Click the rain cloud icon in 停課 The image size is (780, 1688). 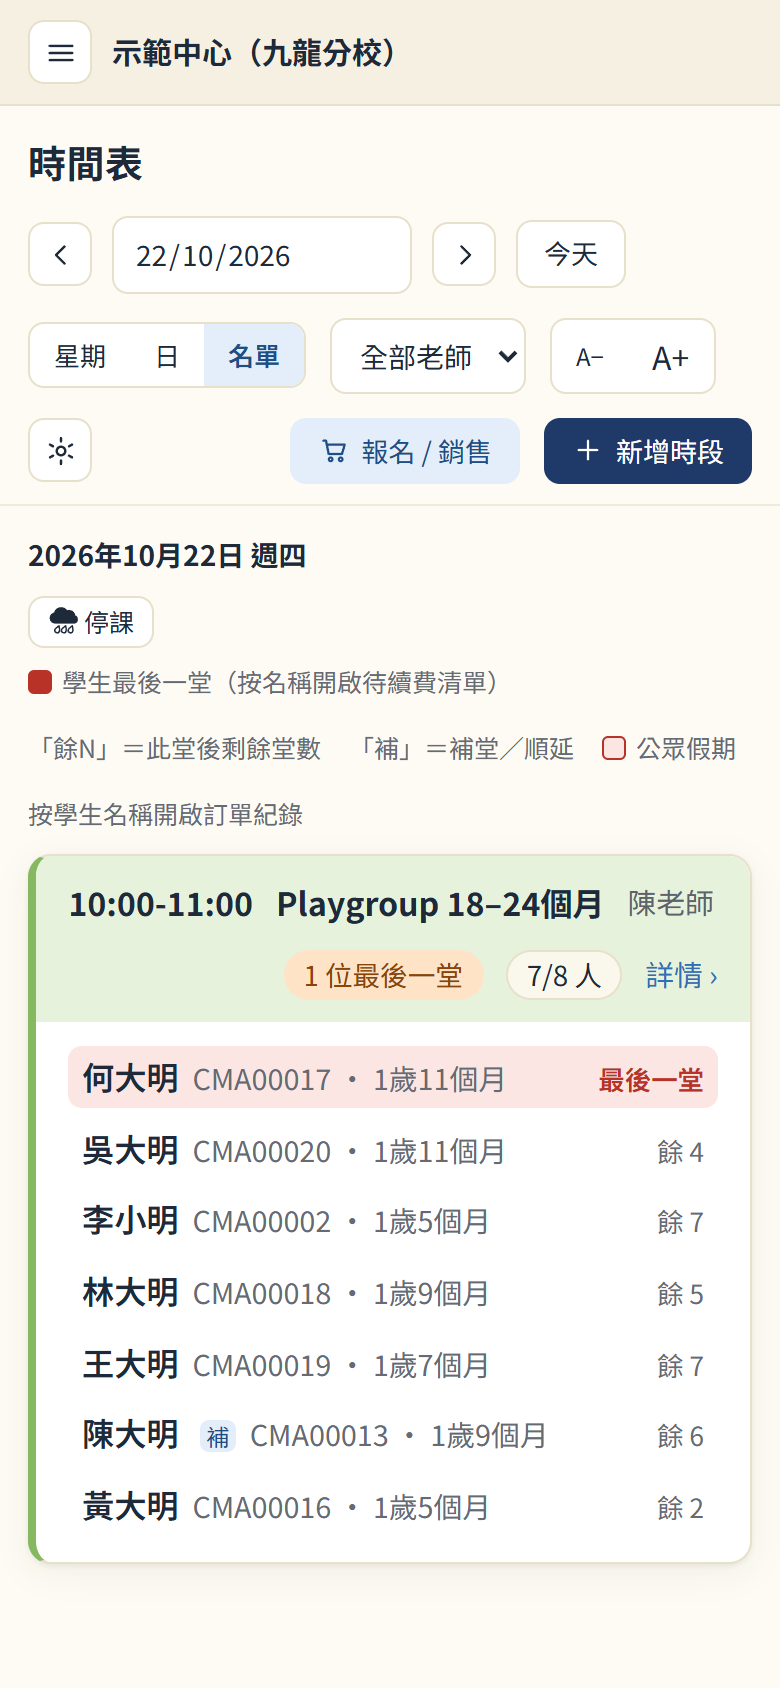tap(63, 622)
